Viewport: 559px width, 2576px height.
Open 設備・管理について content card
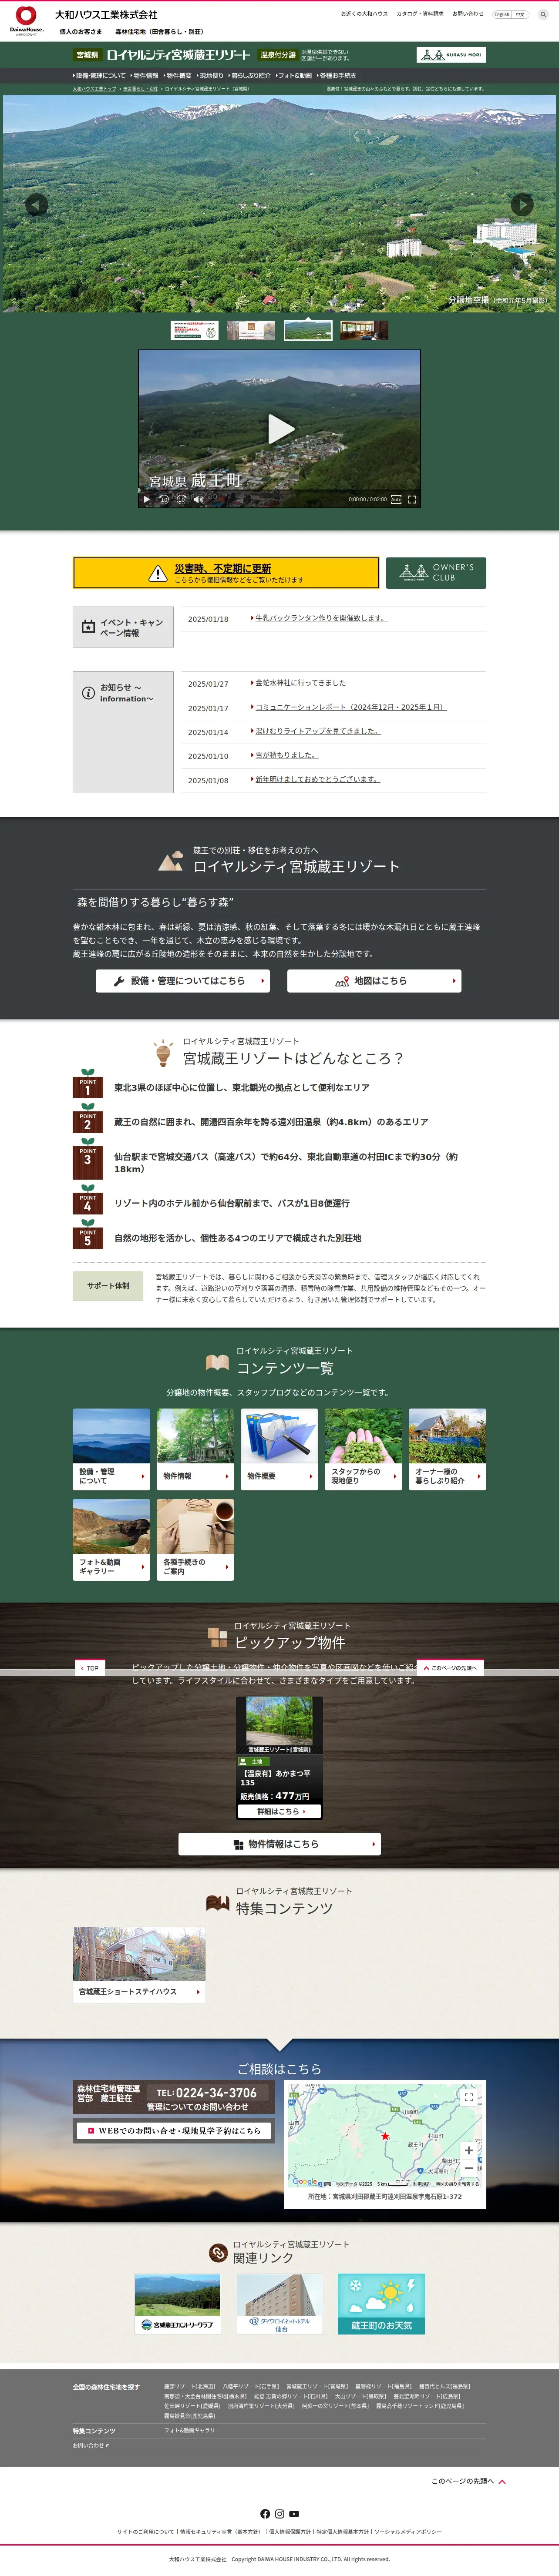point(111,1449)
